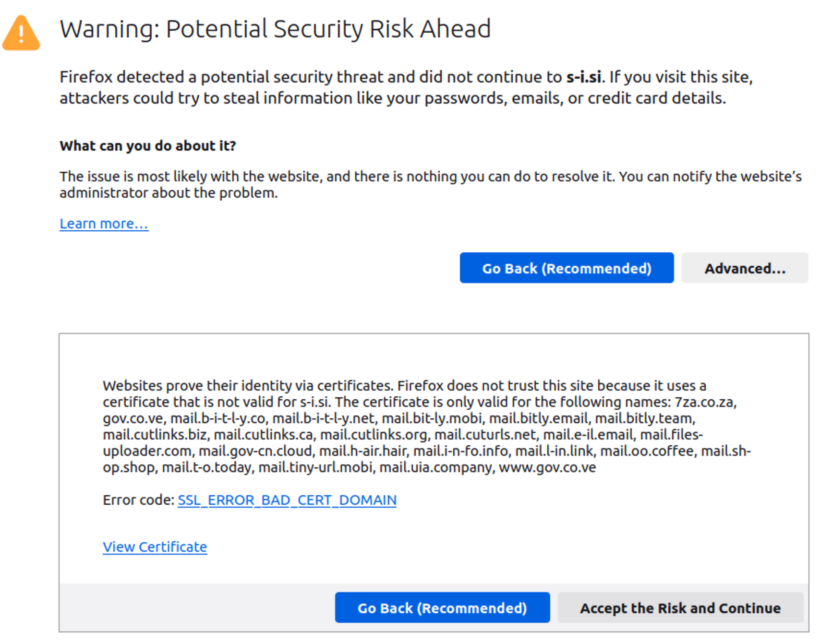Select the bold s-i.si site name text

point(583,75)
